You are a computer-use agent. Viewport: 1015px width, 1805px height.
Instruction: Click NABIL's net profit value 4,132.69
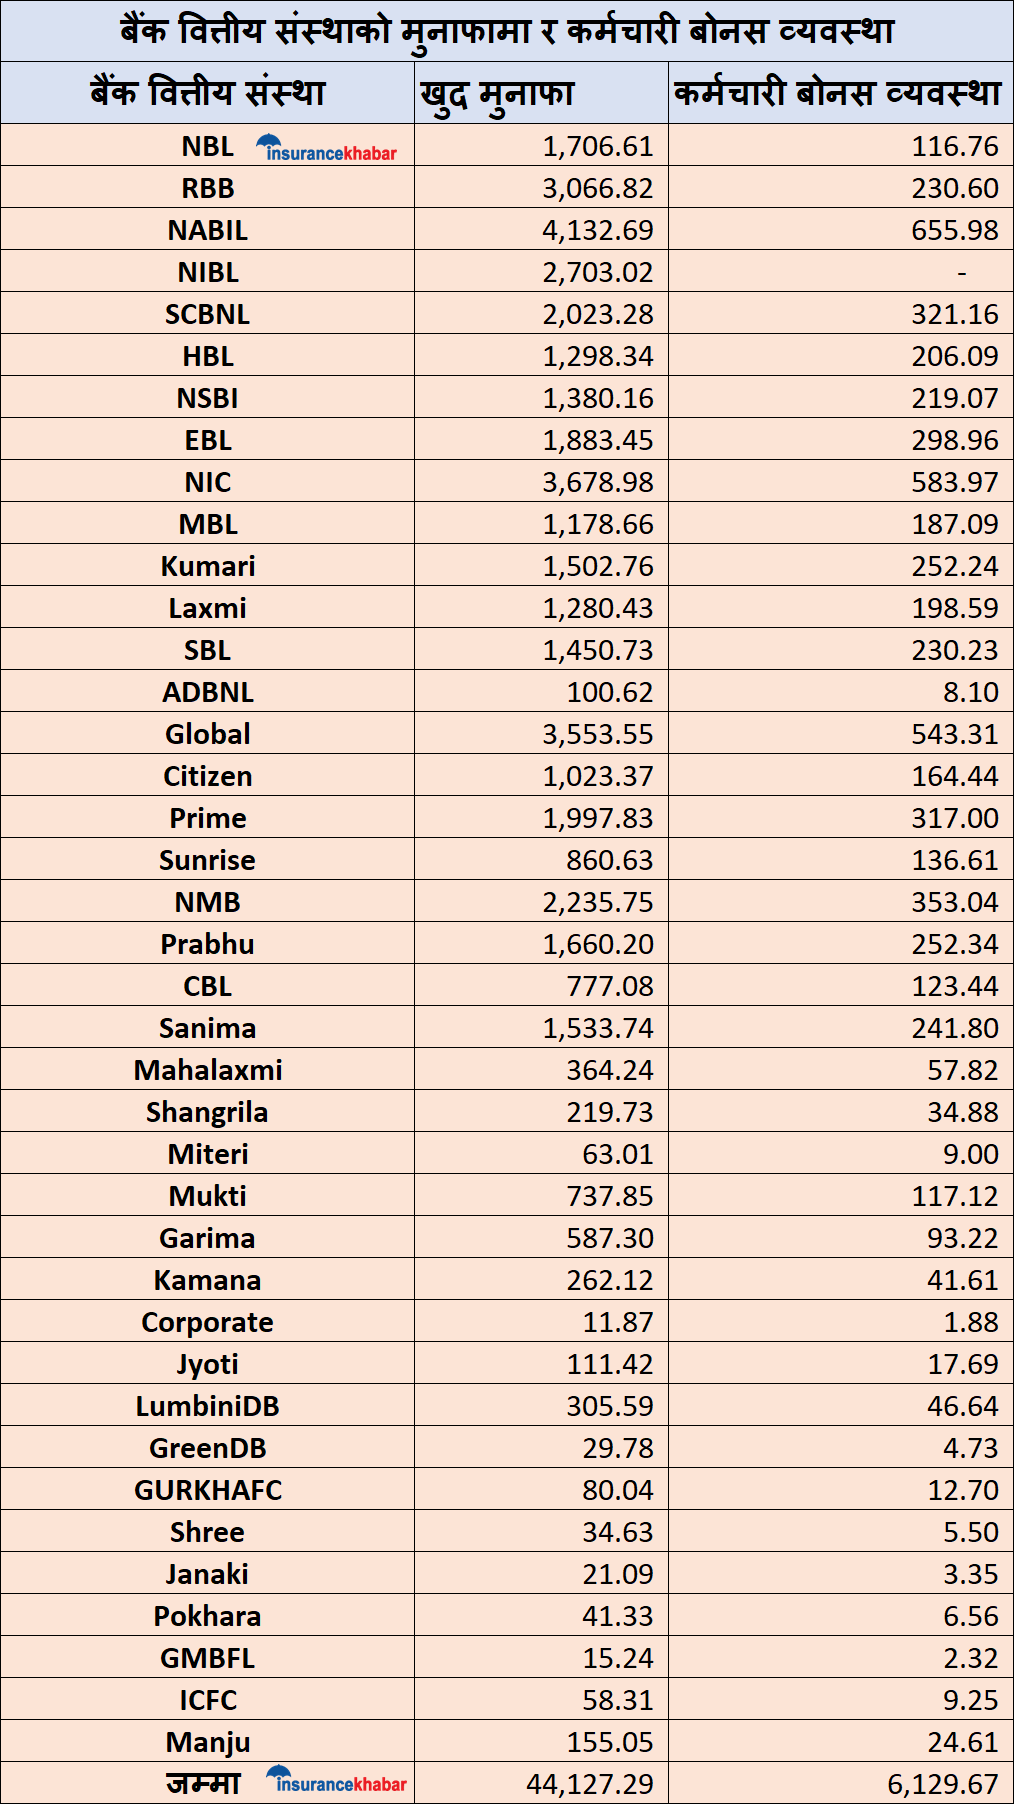(x=598, y=230)
